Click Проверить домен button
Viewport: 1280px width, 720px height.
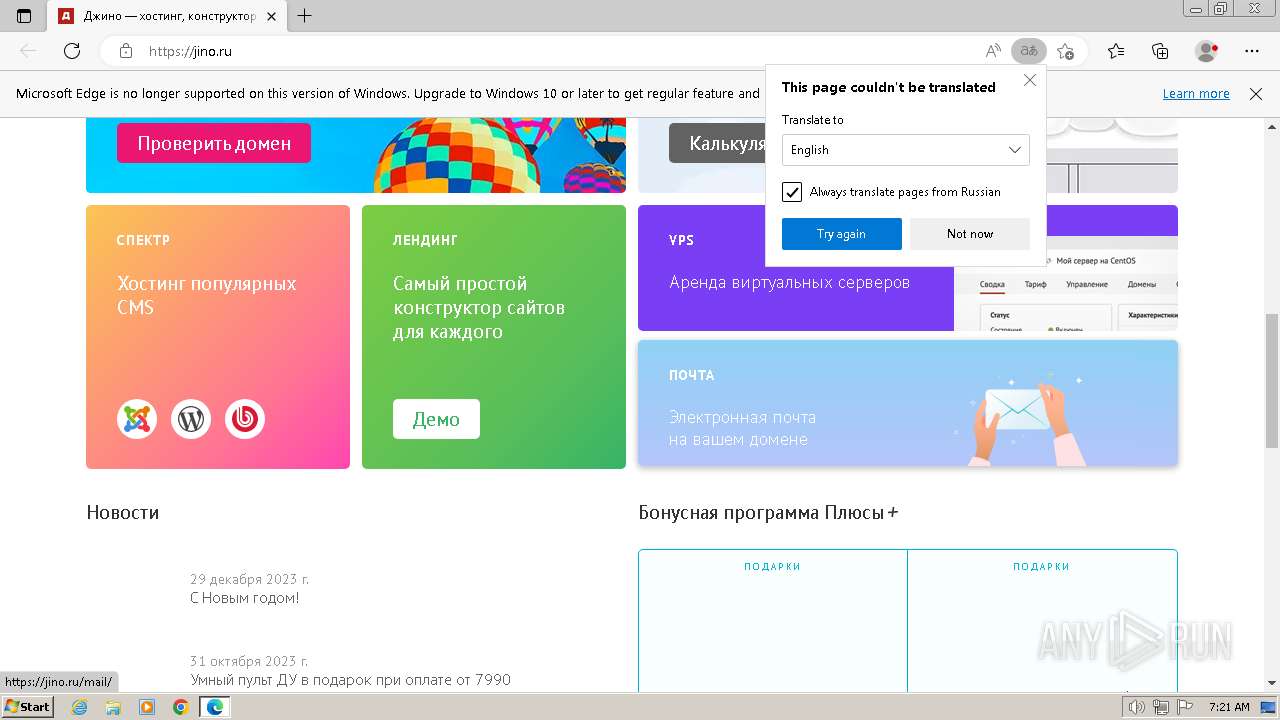tap(214, 143)
